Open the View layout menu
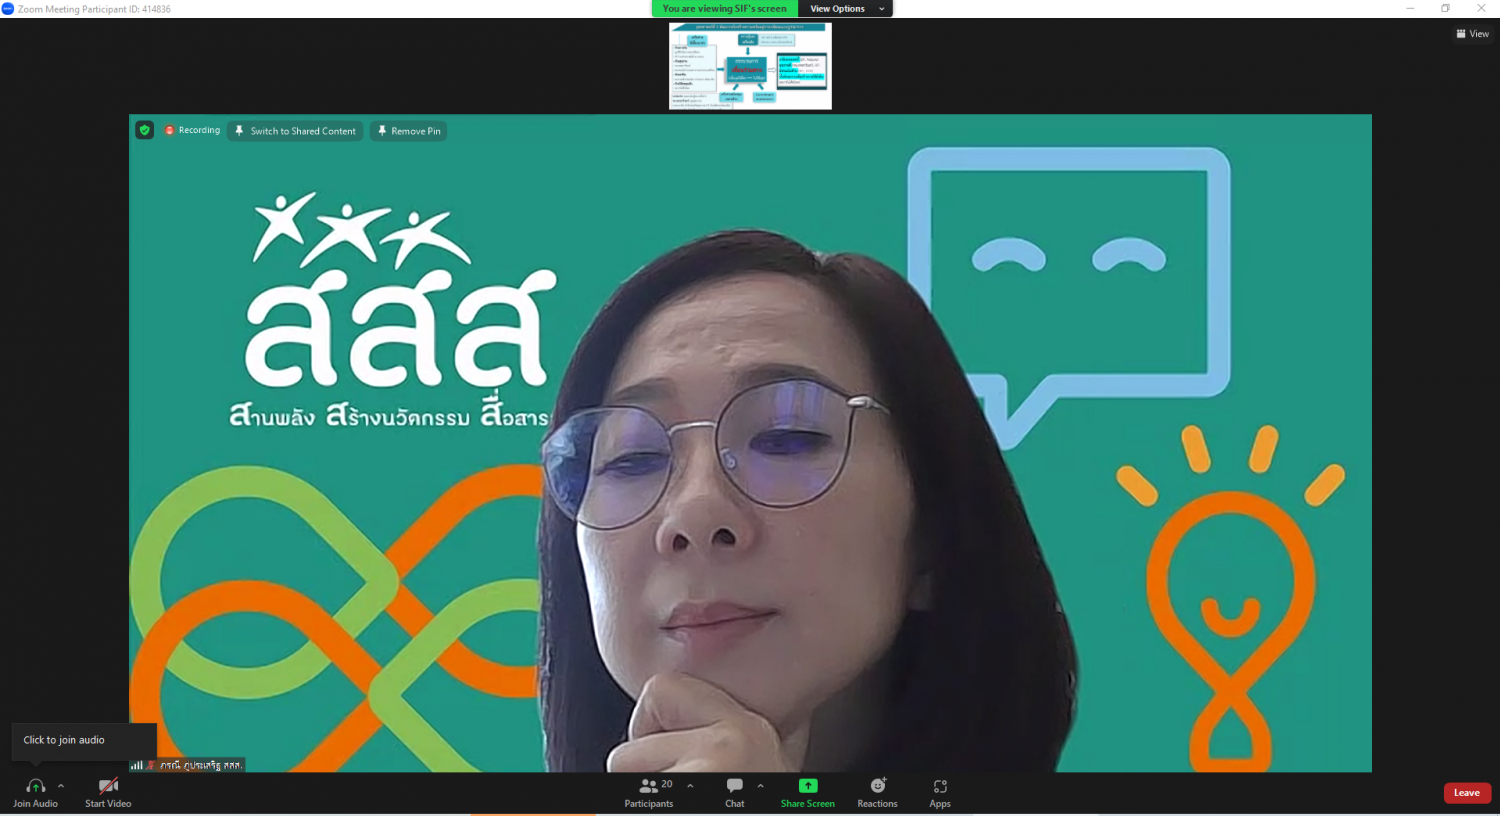 coord(1472,34)
